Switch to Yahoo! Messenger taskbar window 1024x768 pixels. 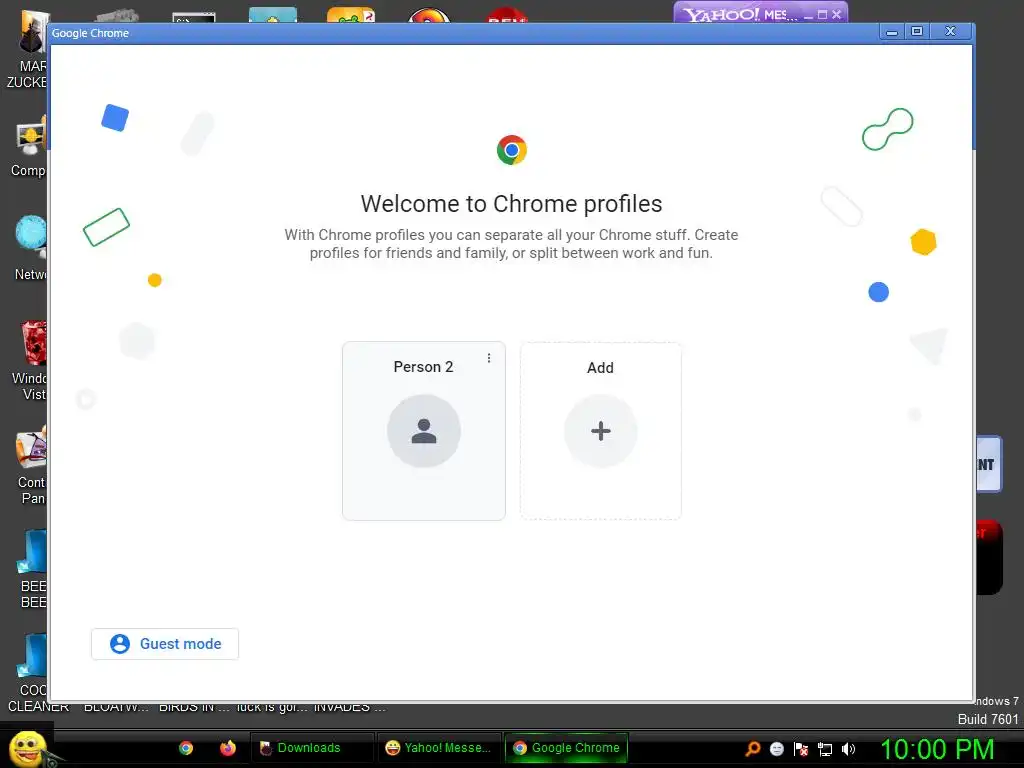pos(438,748)
